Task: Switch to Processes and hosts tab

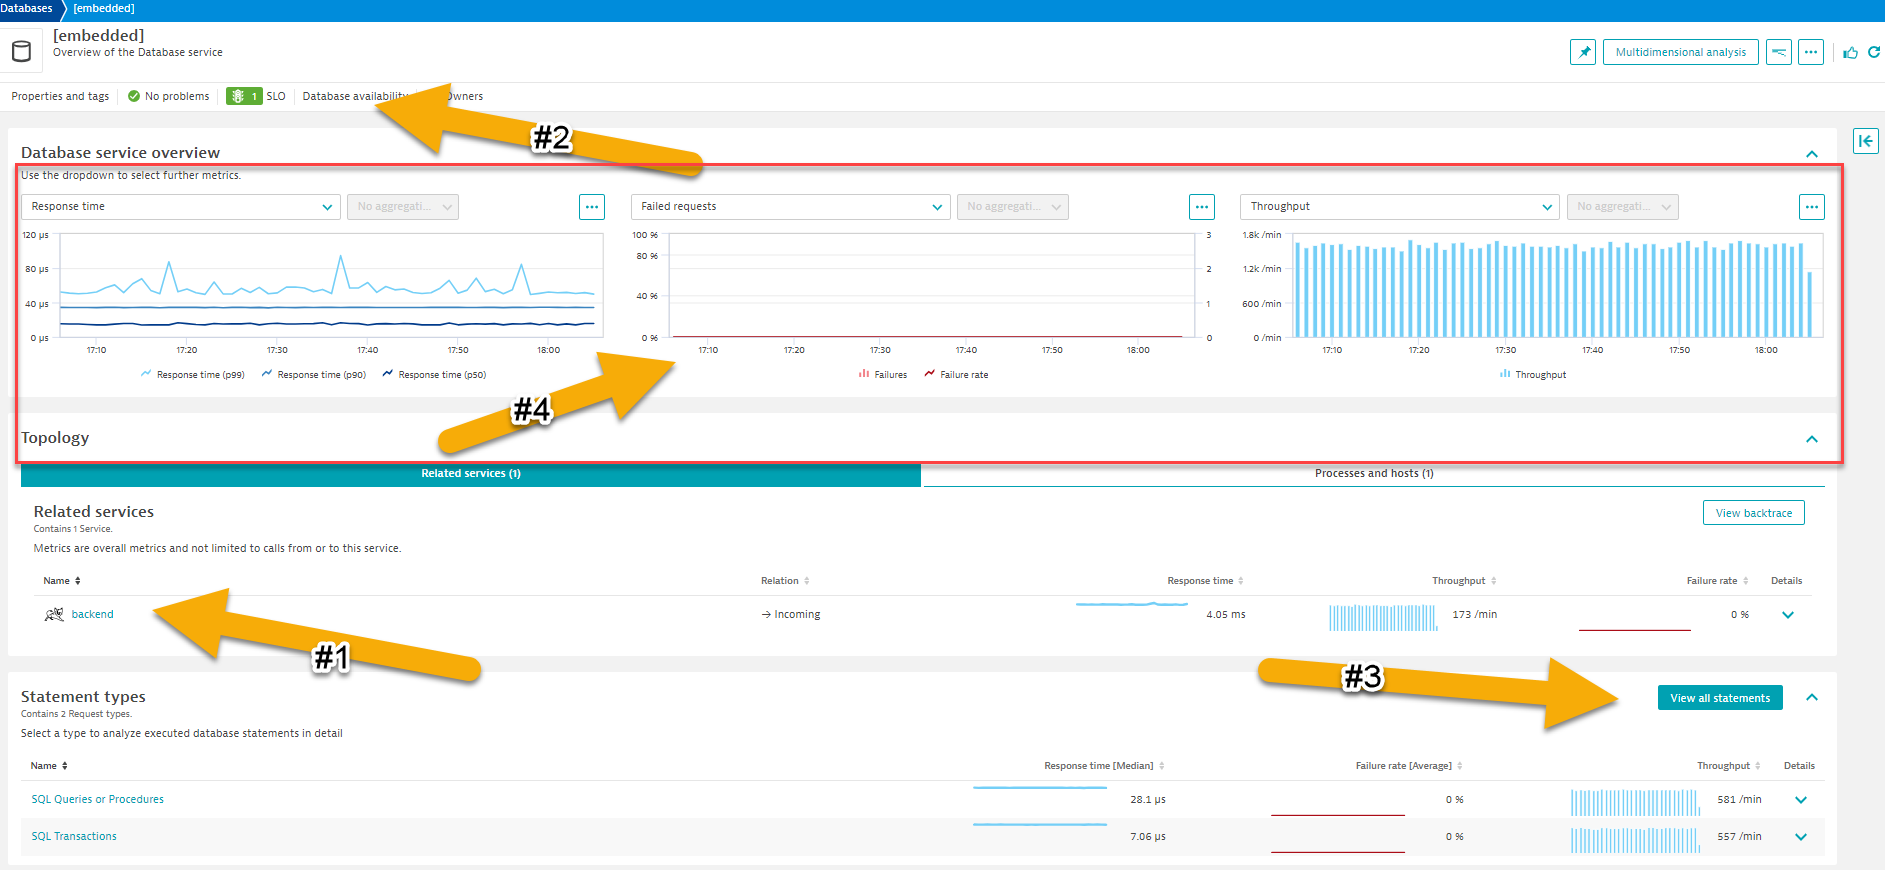Action: click(1373, 474)
